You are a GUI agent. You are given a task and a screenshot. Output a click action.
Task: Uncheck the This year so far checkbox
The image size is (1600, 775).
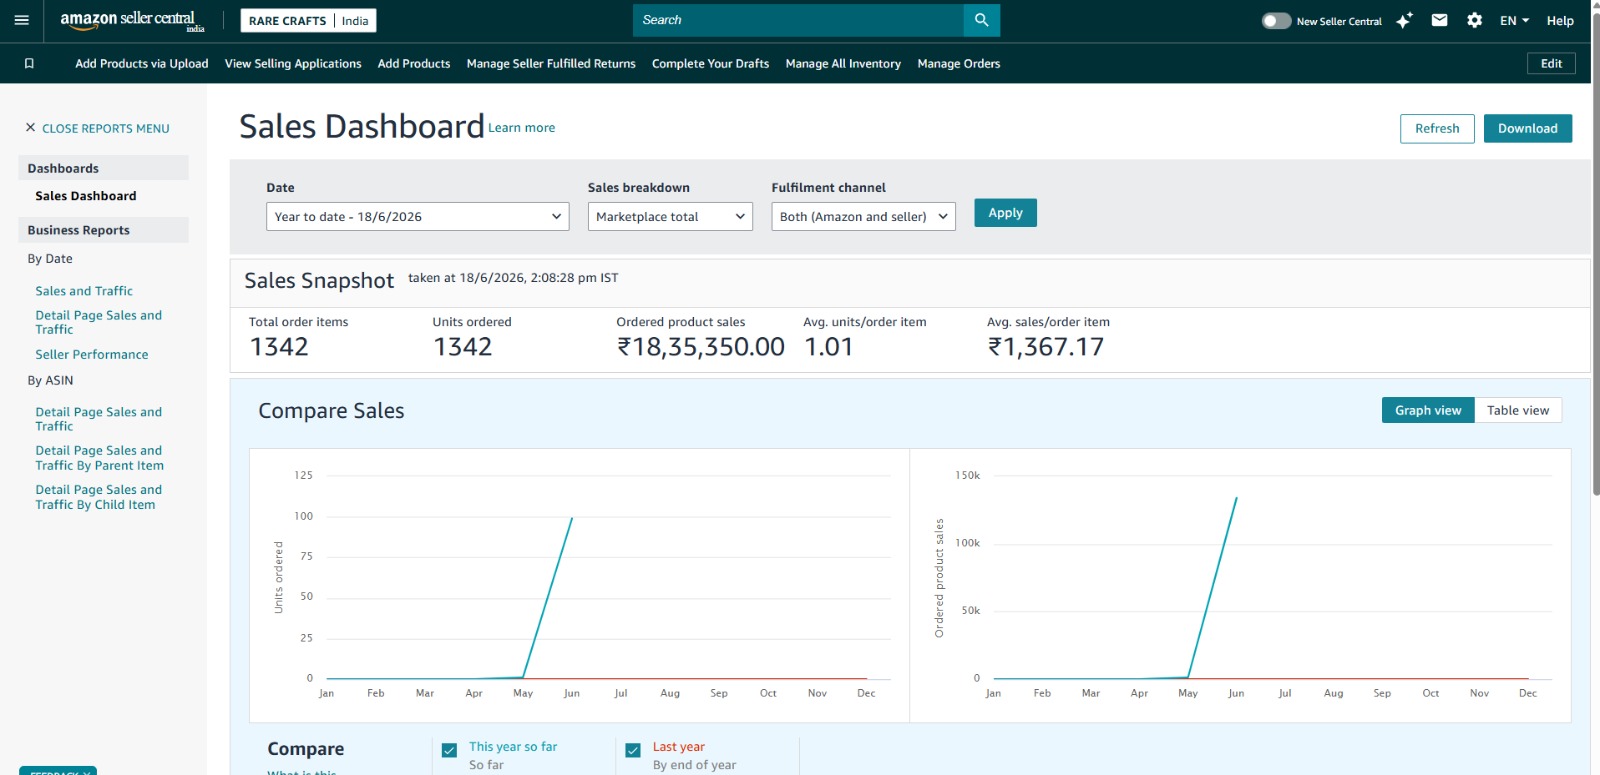pyautogui.click(x=450, y=750)
